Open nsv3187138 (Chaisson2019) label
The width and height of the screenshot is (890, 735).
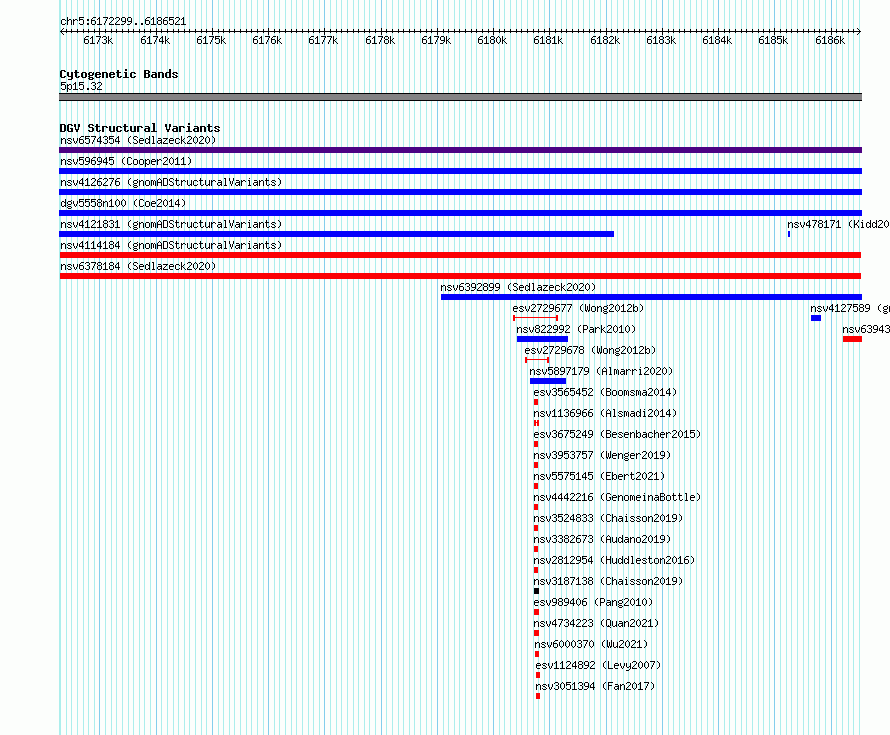(x=608, y=581)
